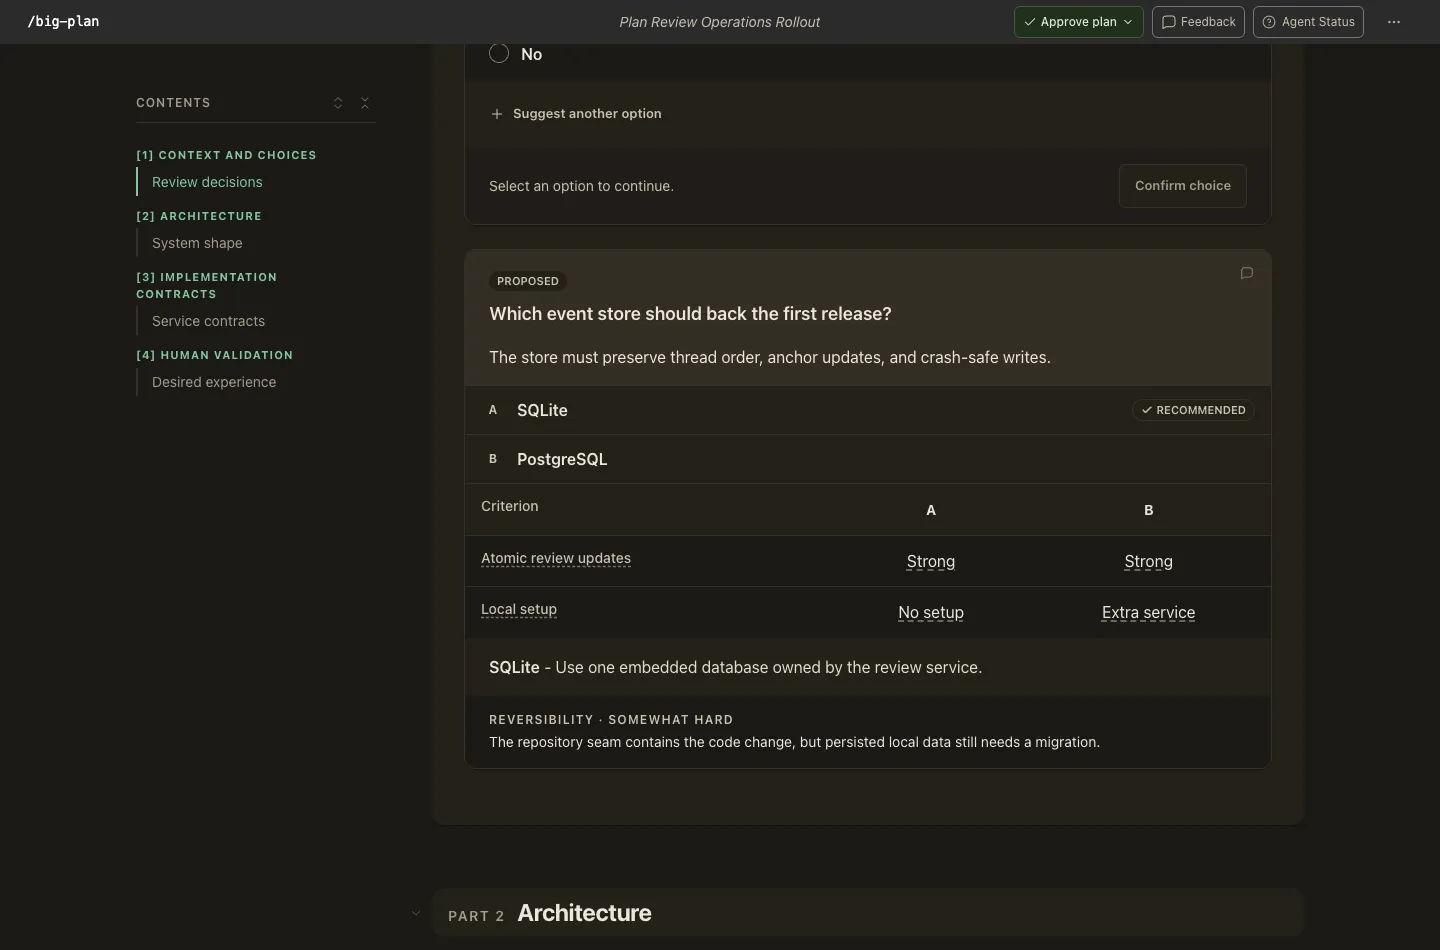The image size is (1440, 950).
Task: Click the Feedback button
Action: [x=1198, y=22]
